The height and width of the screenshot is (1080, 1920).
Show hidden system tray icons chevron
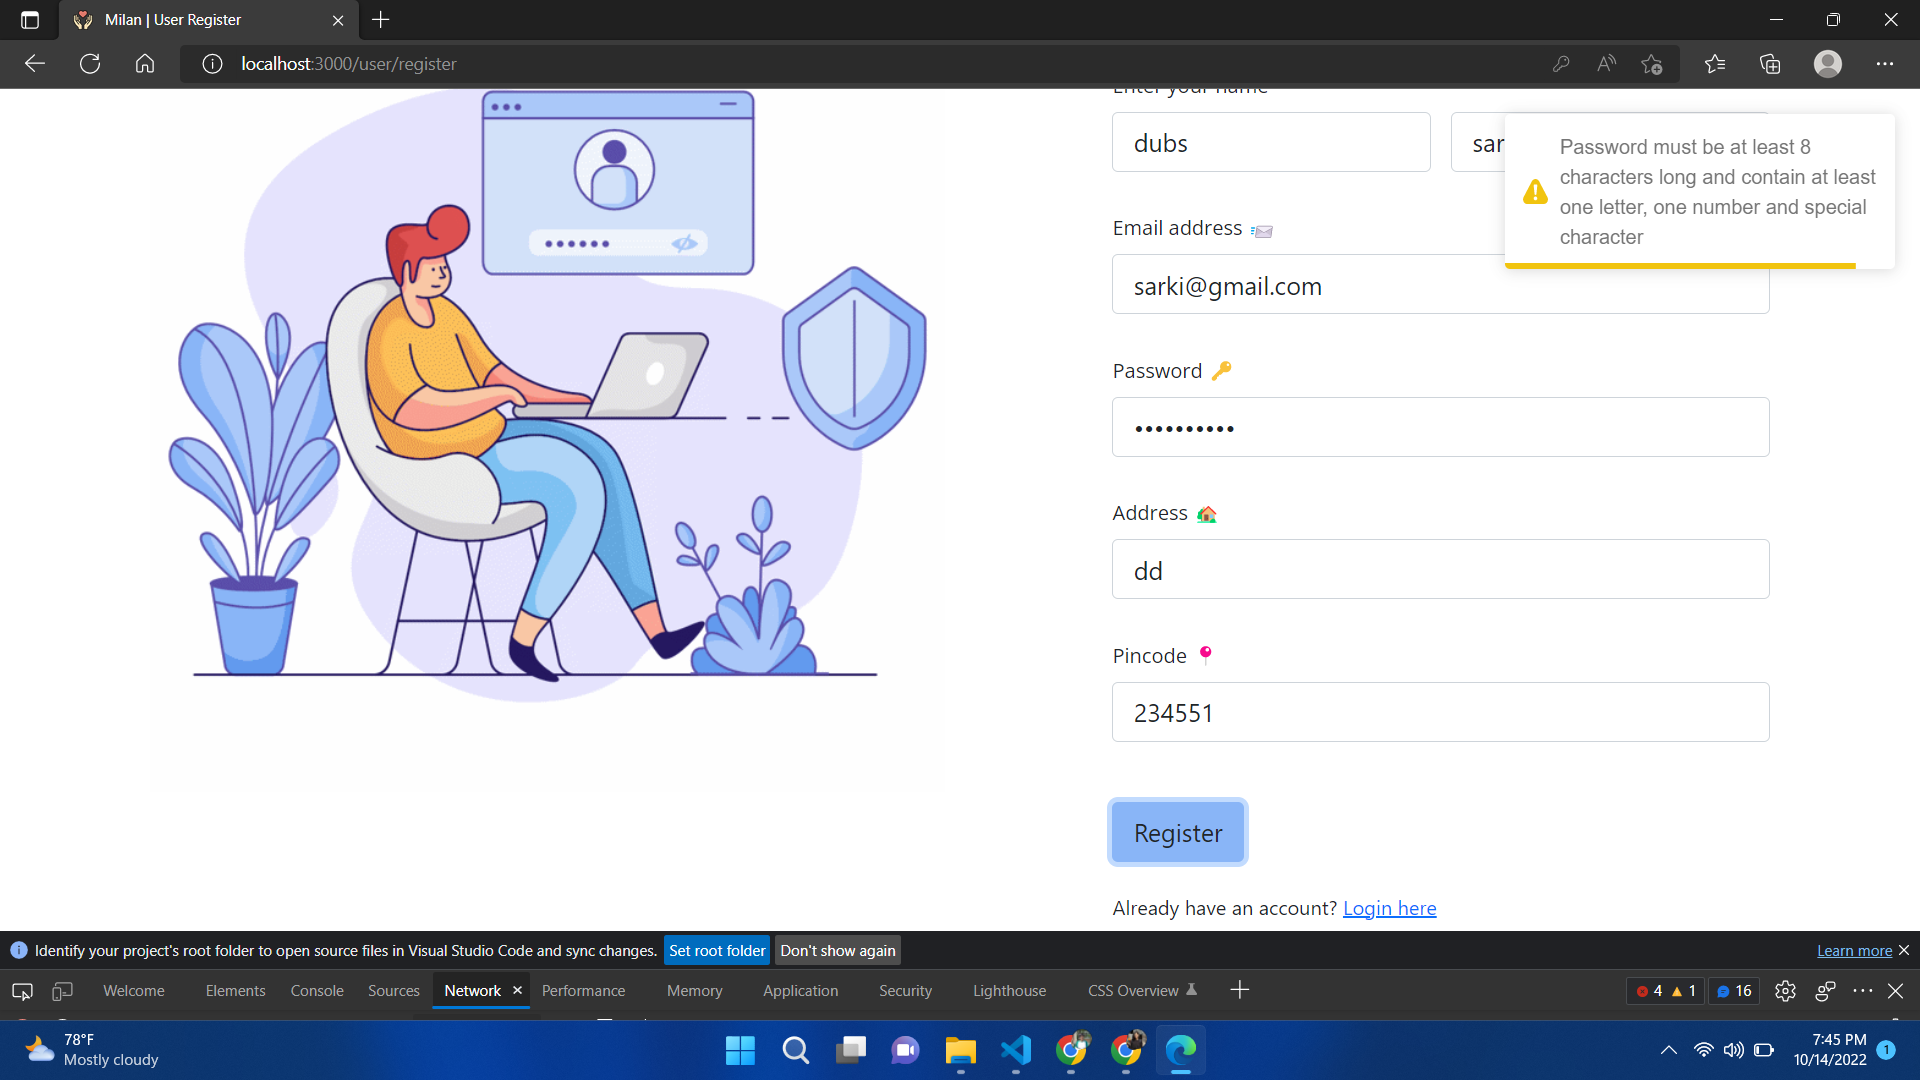[x=1668, y=1050]
